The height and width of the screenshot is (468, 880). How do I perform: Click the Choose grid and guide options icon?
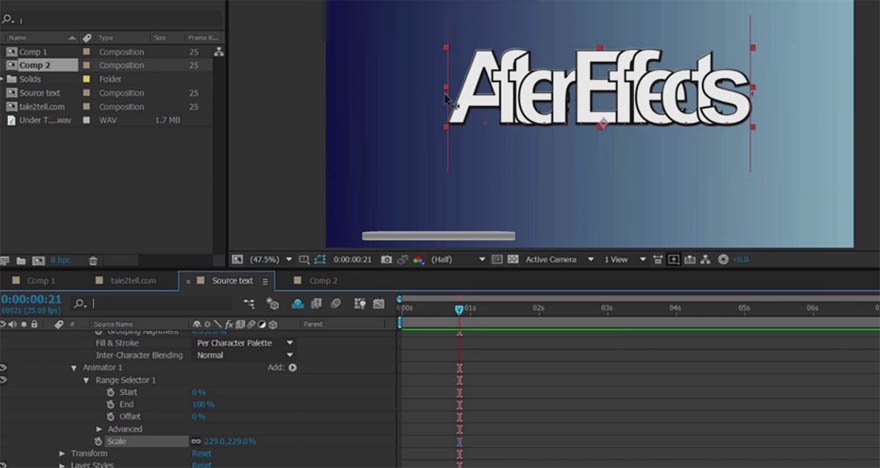[x=304, y=259]
